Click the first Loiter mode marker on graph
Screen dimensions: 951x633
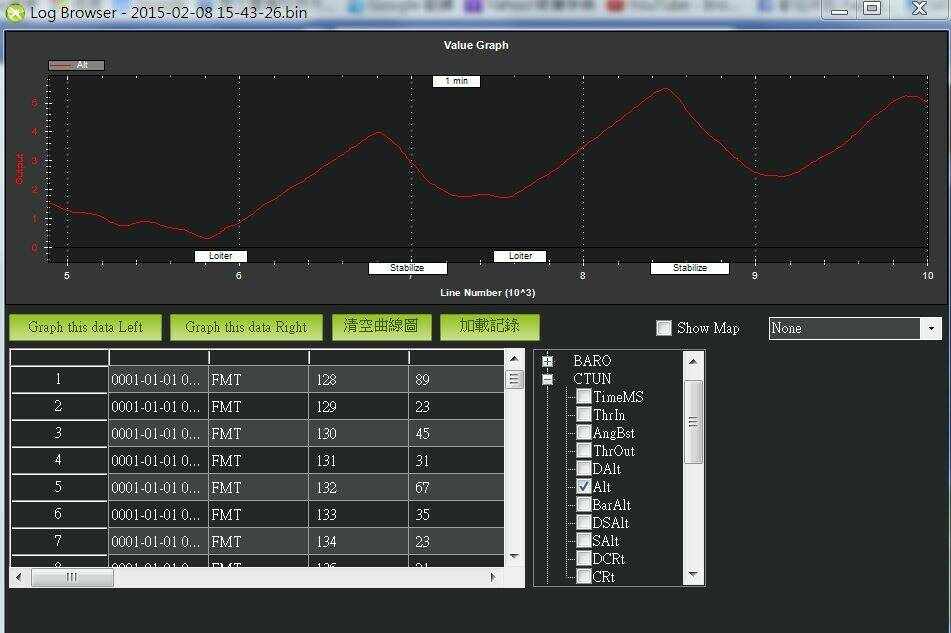coord(220,256)
